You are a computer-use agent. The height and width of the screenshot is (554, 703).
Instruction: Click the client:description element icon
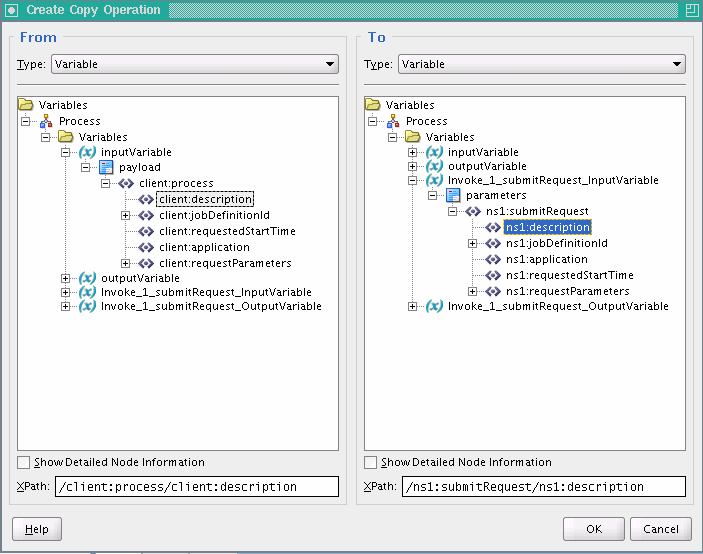[x=146, y=199]
